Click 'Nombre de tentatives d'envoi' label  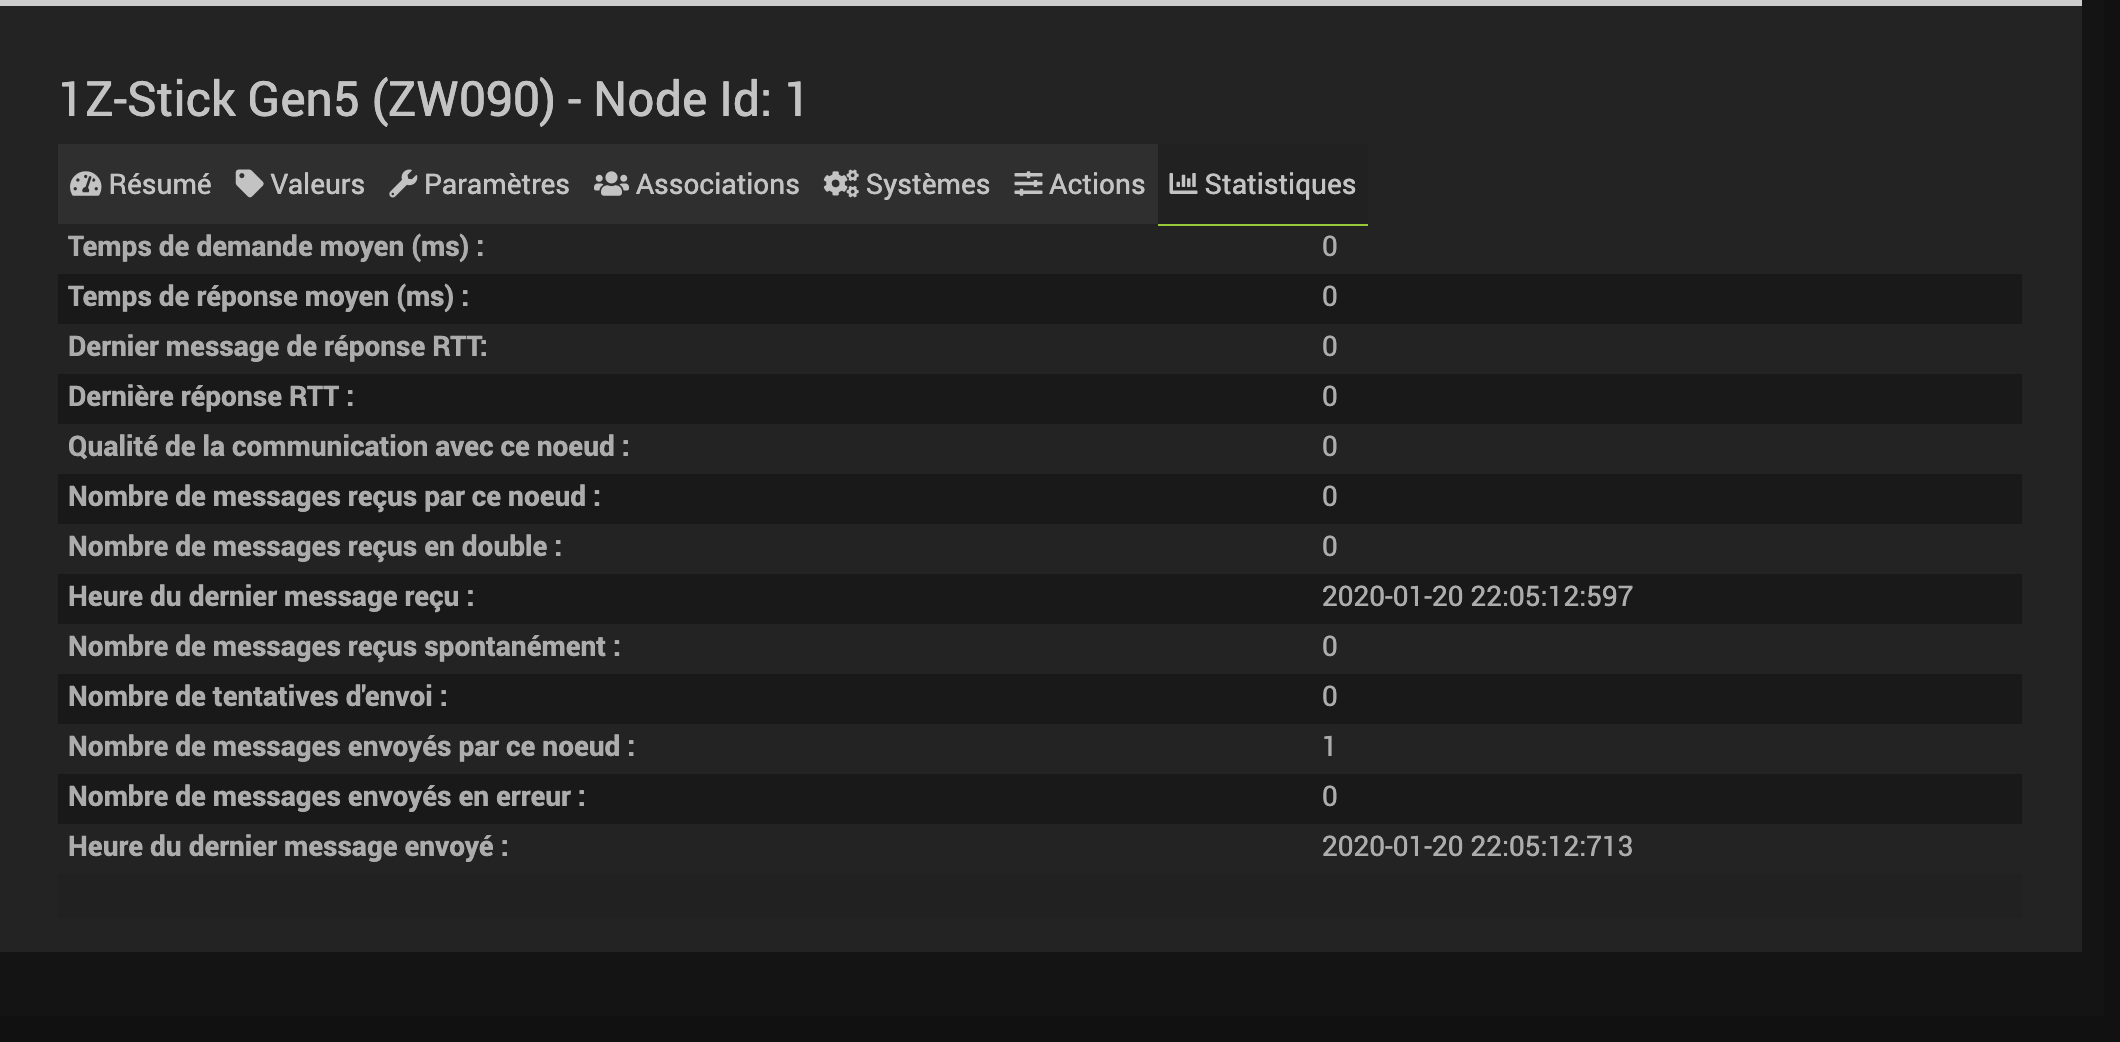(x=258, y=697)
